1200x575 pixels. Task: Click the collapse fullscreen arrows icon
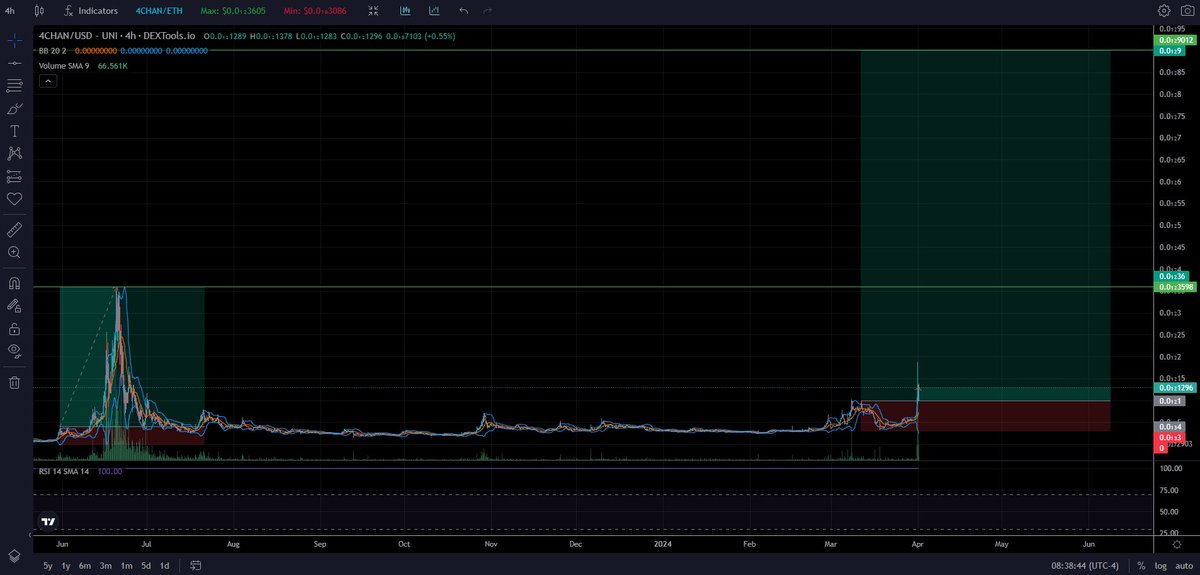tap(373, 11)
